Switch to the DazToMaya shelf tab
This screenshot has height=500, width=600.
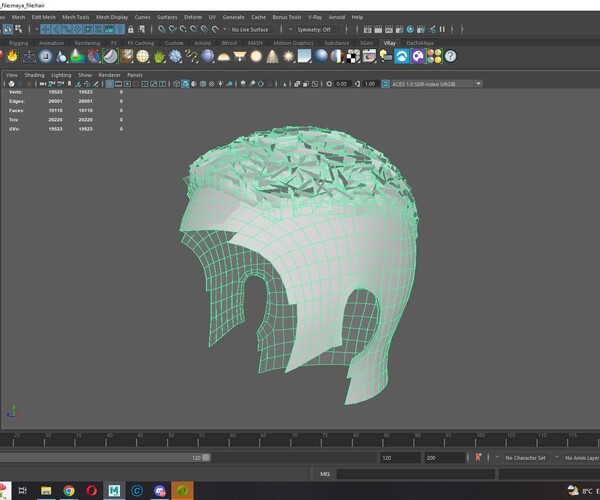tap(420, 43)
